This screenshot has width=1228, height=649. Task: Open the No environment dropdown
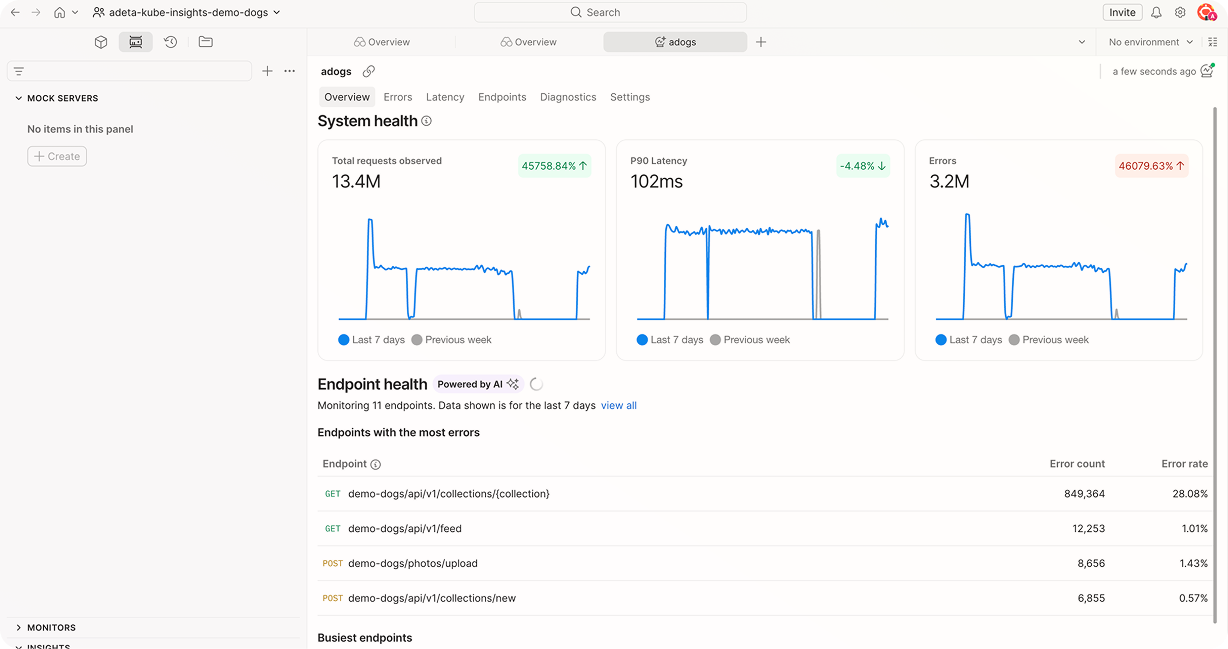click(1147, 41)
